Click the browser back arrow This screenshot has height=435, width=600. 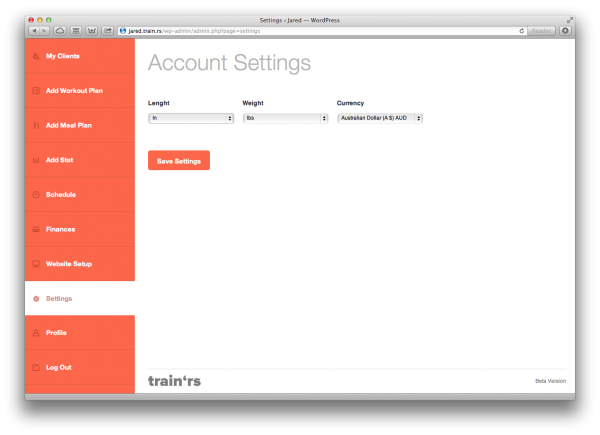(34, 31)
